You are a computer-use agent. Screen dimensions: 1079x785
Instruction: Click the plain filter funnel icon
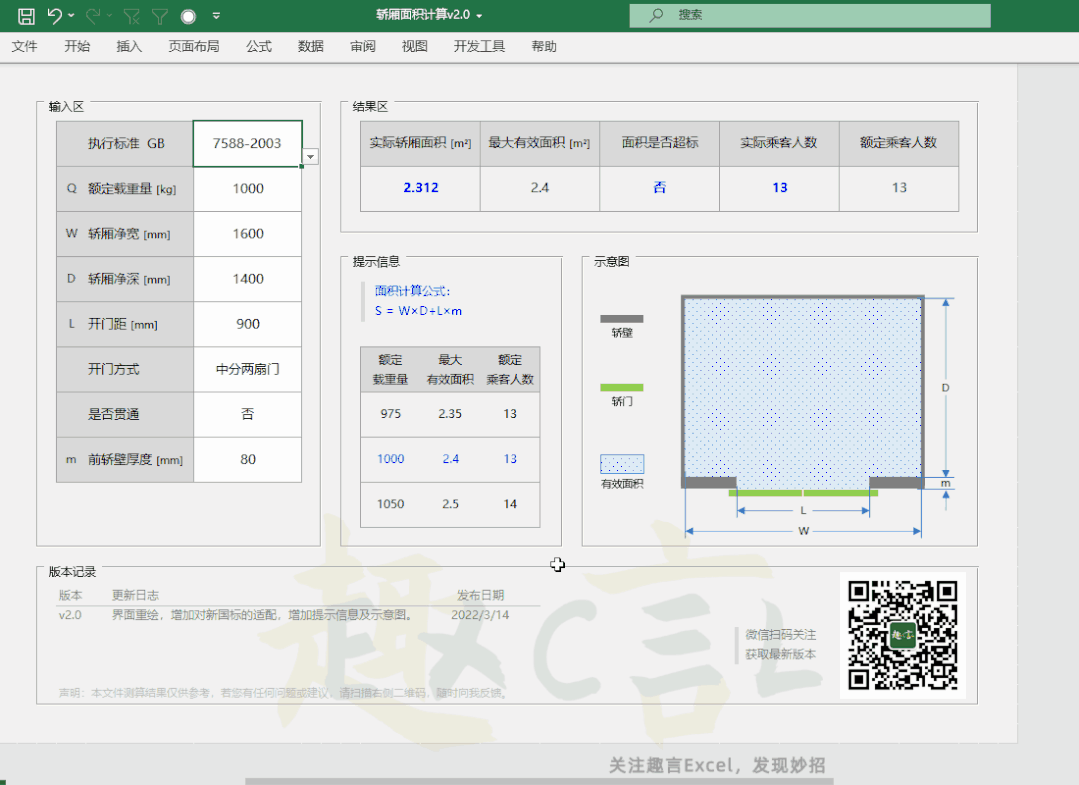160,16
